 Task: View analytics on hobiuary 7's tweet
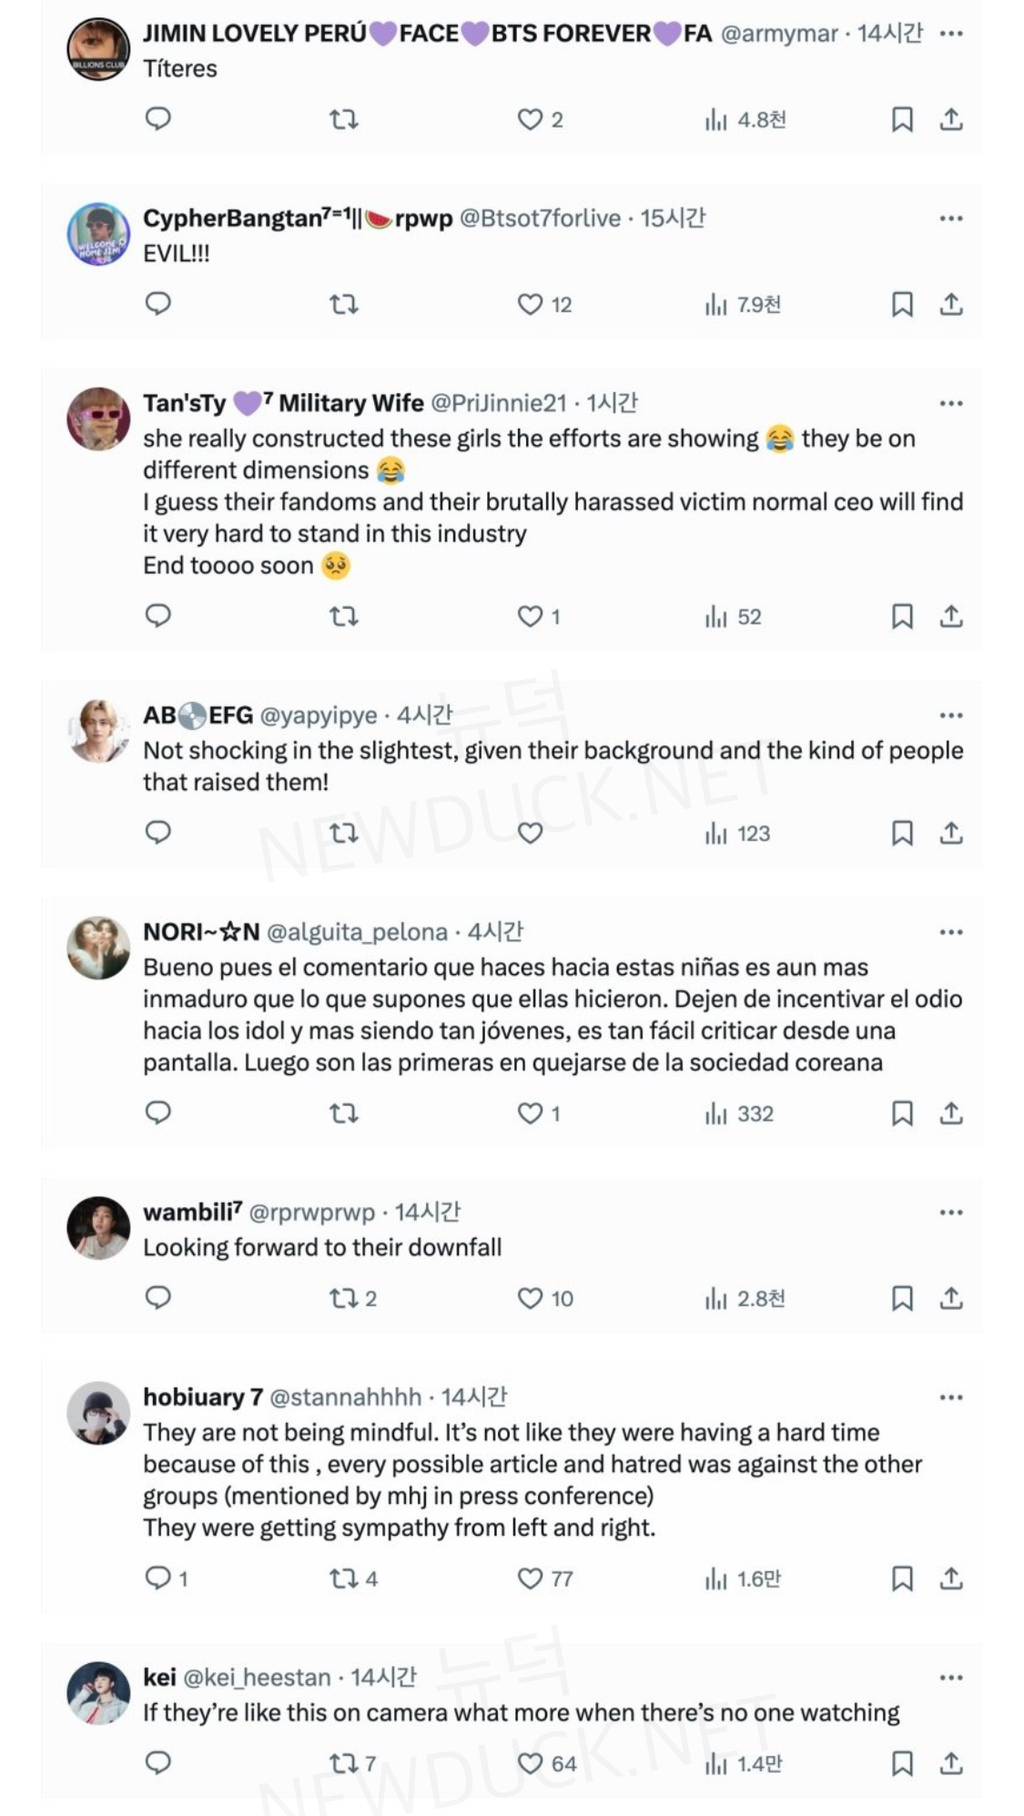pyautogui.click(x=717, y=1578)
